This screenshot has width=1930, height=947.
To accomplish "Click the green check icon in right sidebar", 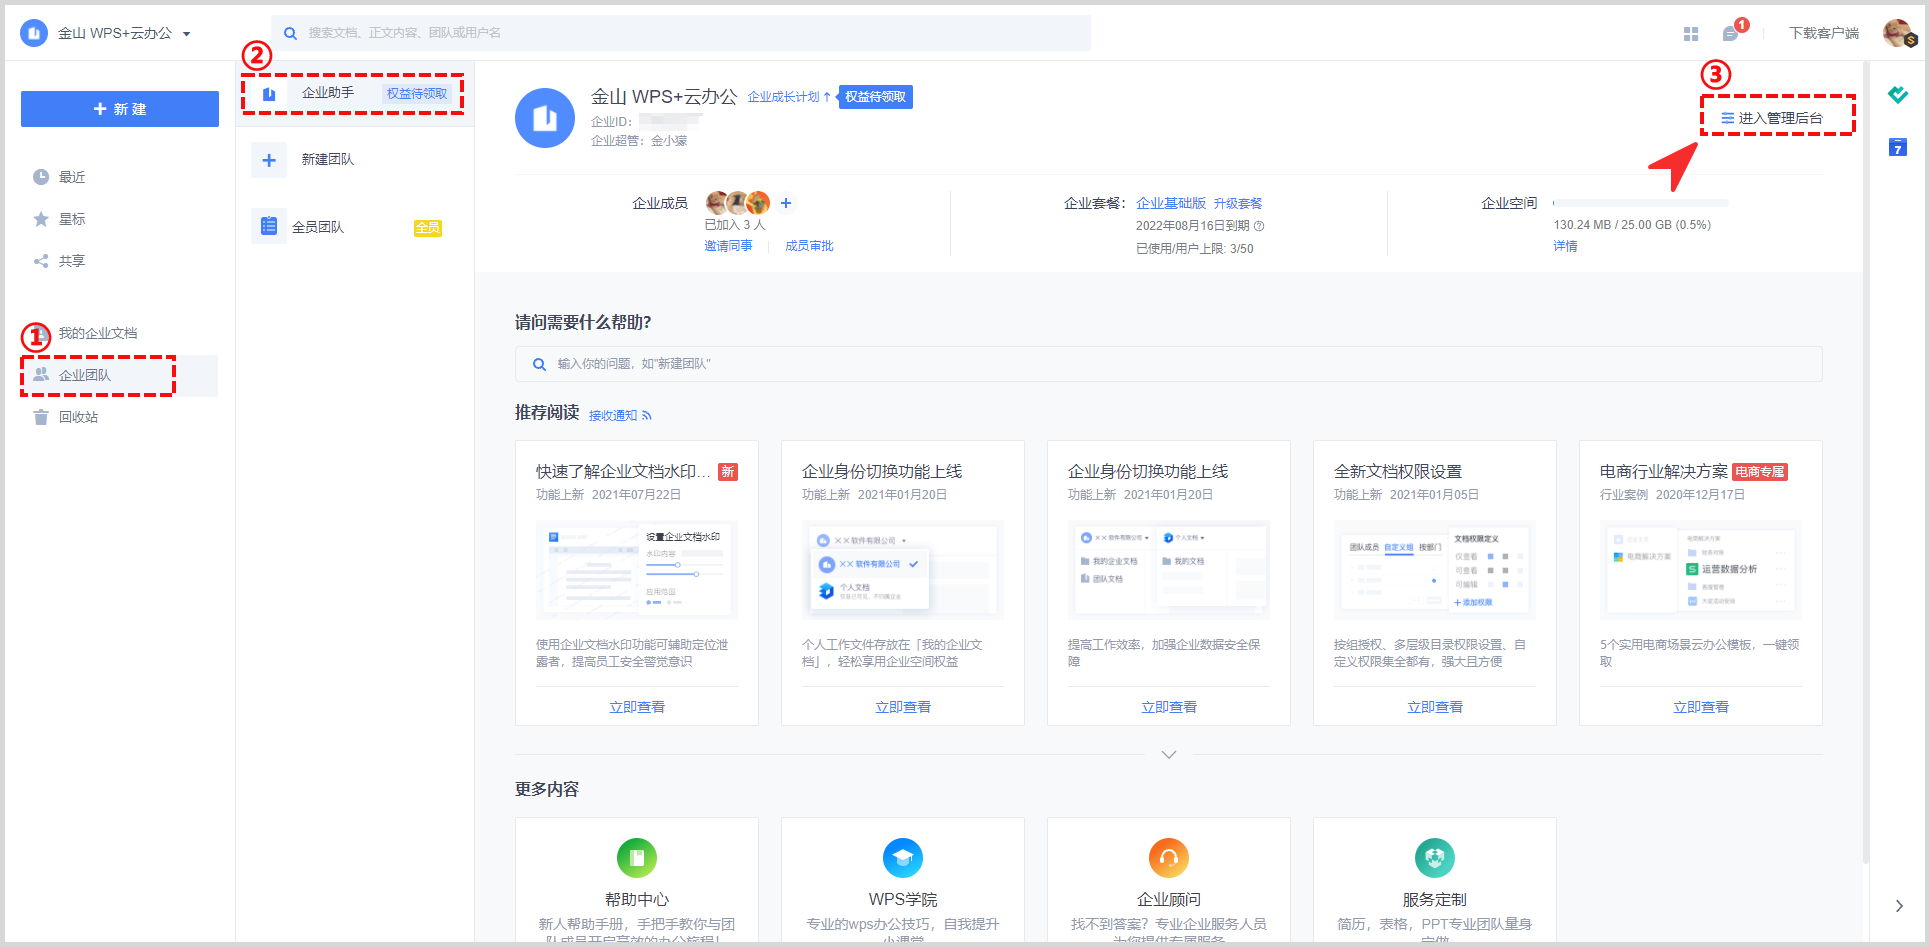I will click(x=1898, y=95).
